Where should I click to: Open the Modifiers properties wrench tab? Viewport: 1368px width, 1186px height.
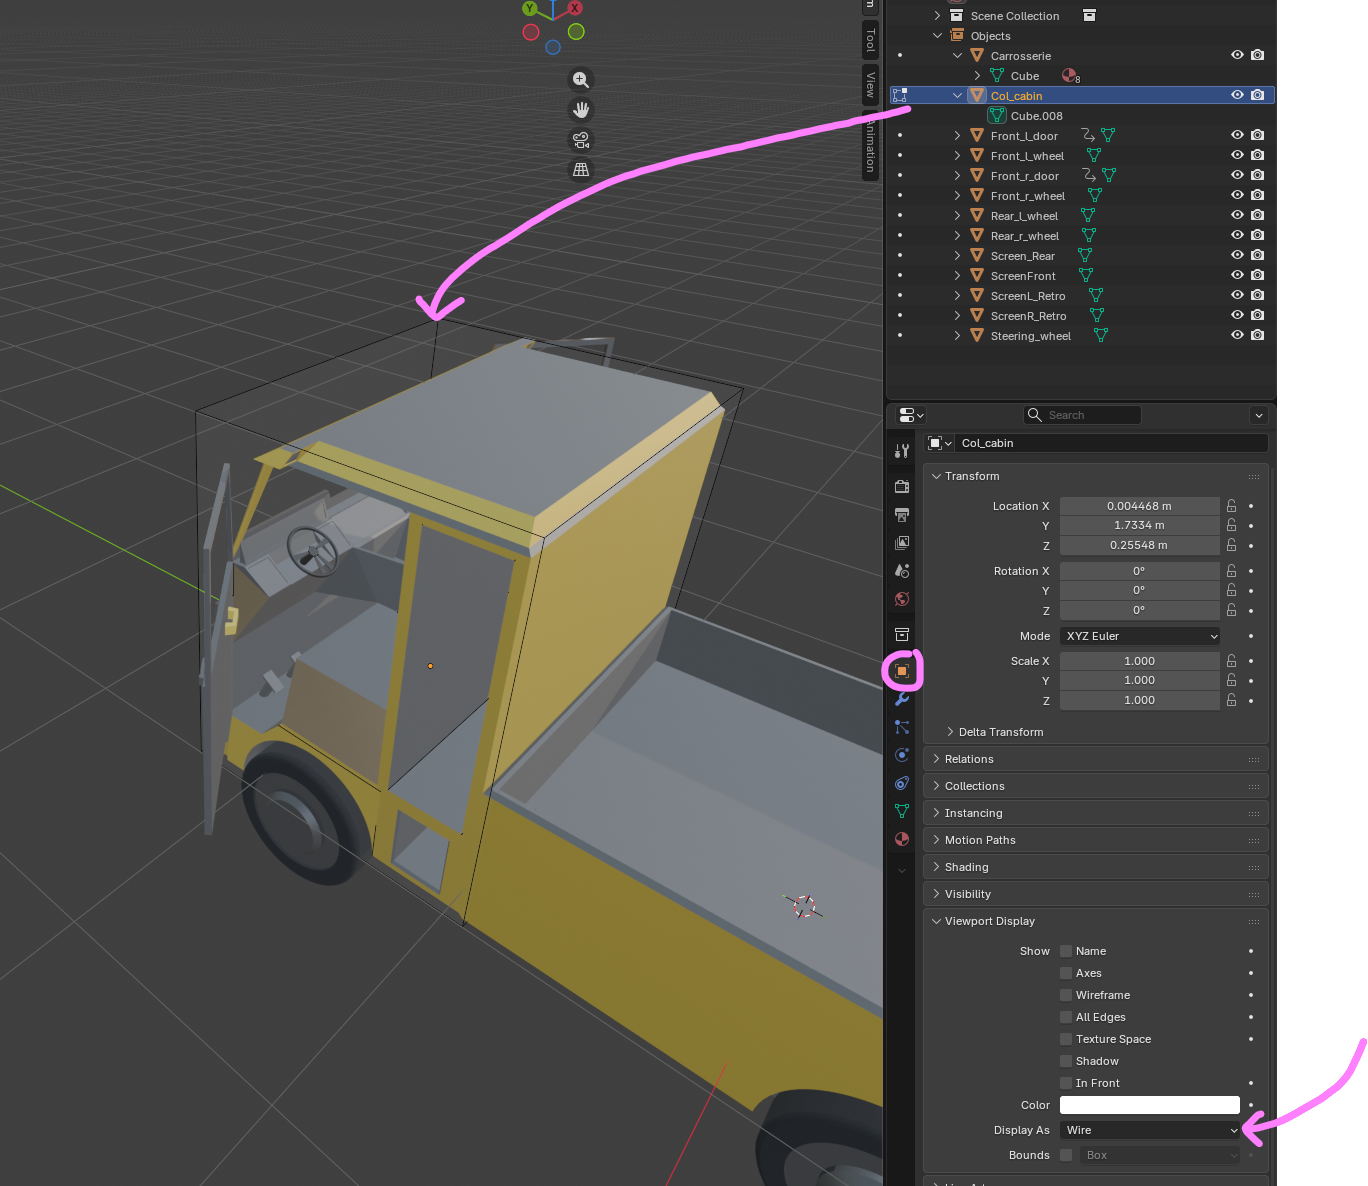pos(902,699)
